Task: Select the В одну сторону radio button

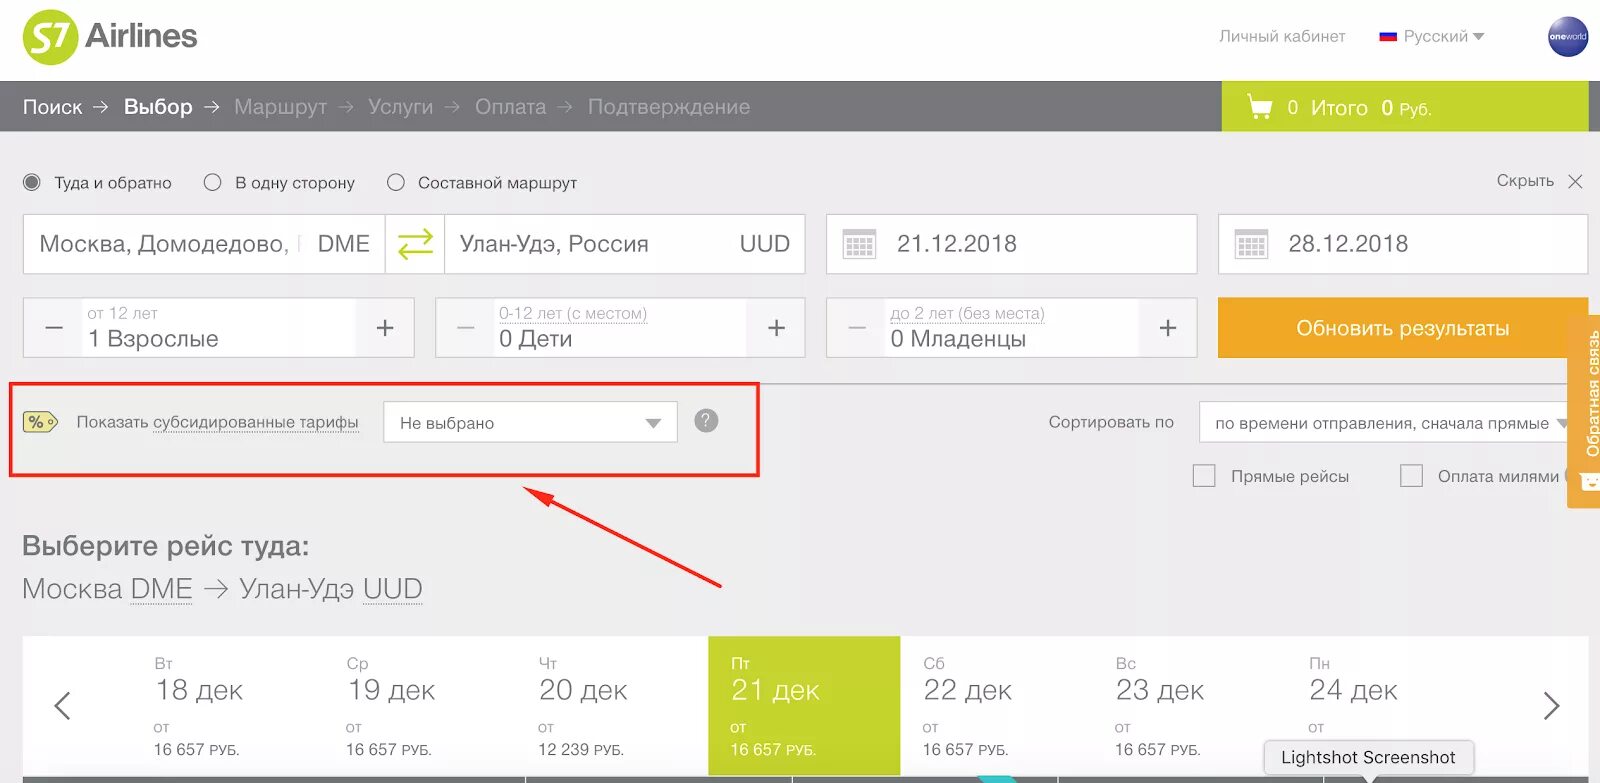Action: (212, 182)
